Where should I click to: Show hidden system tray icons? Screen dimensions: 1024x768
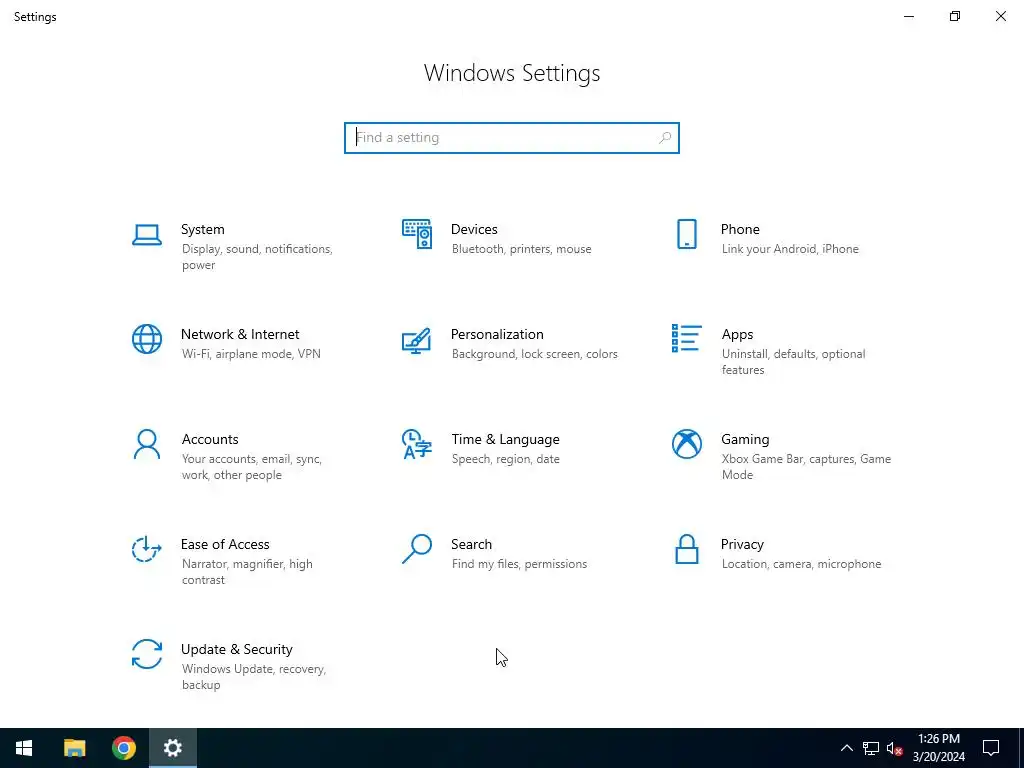pos(846,748)
